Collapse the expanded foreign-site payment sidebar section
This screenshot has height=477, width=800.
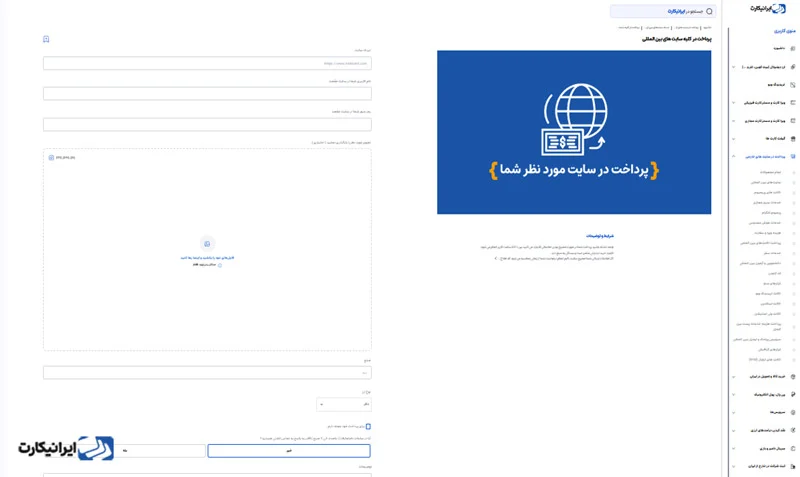734,157
